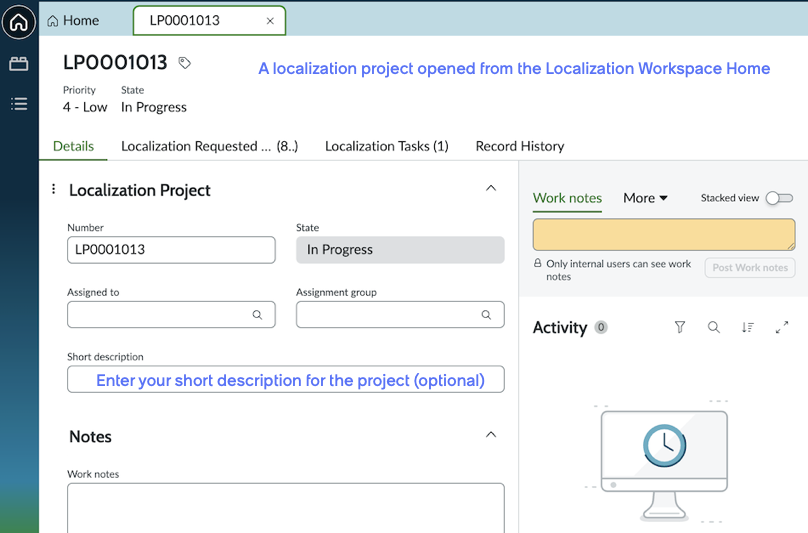808x533 pixels.
Task: Collapse the Localization Project section
Action: click(x=491, y=188)
